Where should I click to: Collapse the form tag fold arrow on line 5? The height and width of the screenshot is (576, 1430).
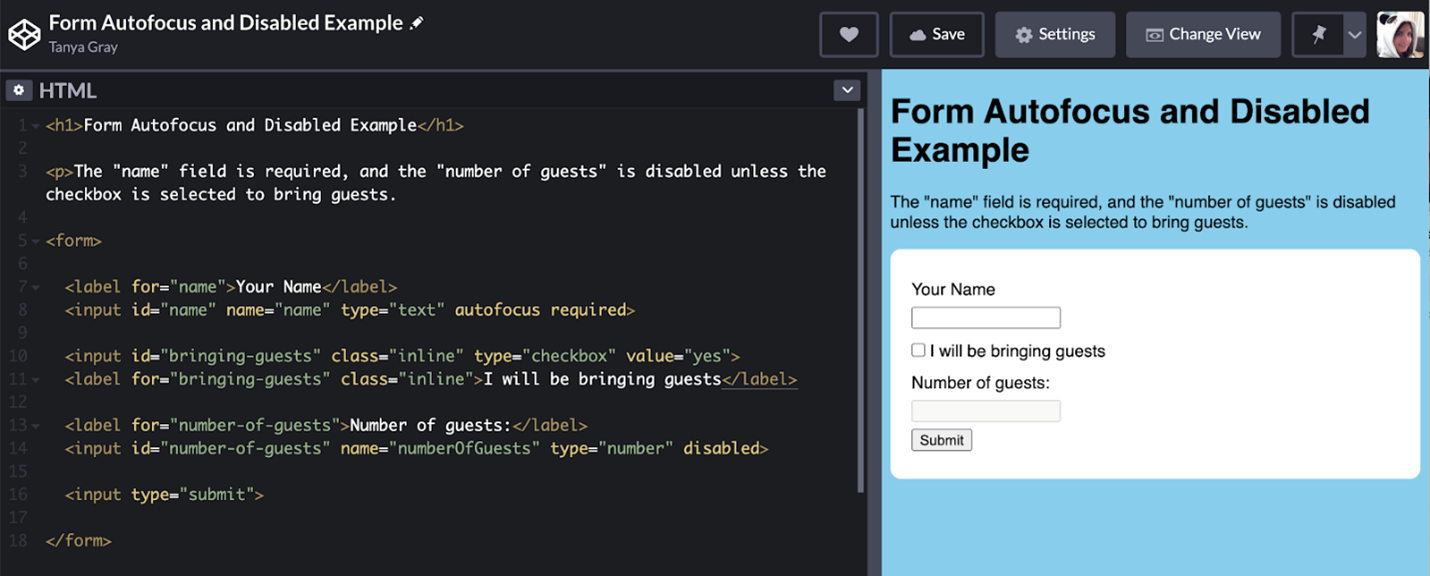36,241
